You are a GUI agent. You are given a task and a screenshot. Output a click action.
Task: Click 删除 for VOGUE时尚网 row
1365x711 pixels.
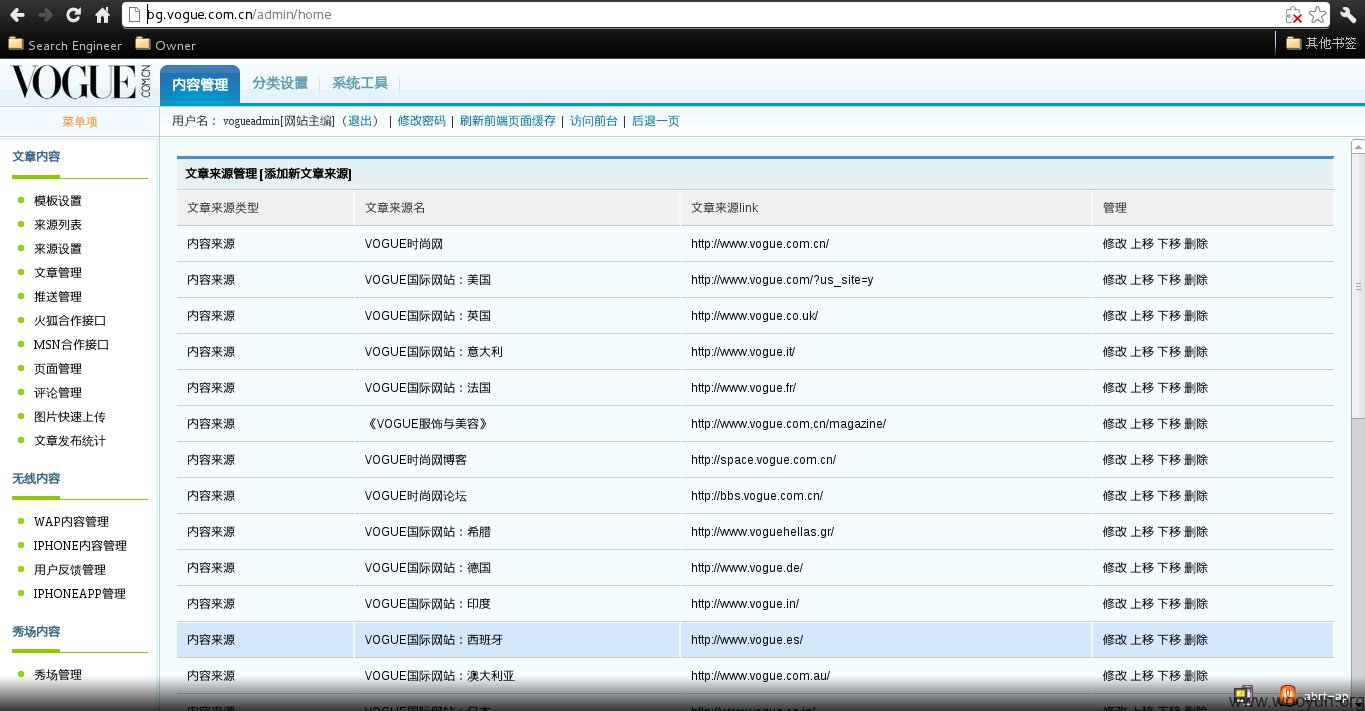1196,244
